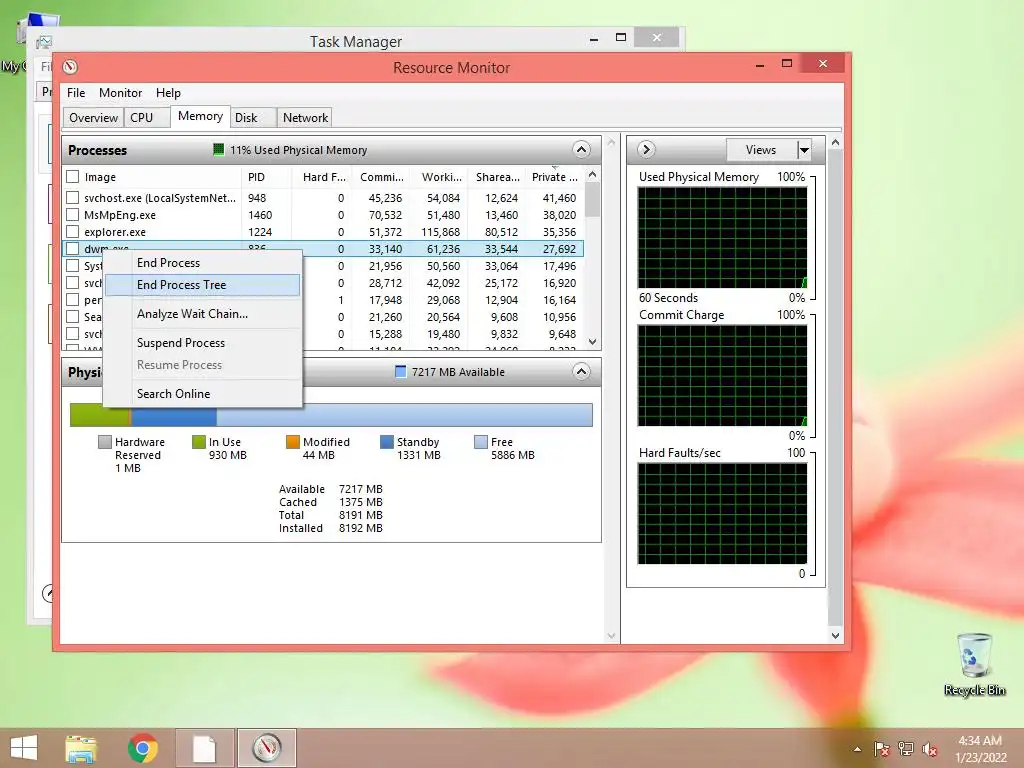This screenshot has height=768, width=1024.
Task: Open the File menu
Action: tap(76, 93)
